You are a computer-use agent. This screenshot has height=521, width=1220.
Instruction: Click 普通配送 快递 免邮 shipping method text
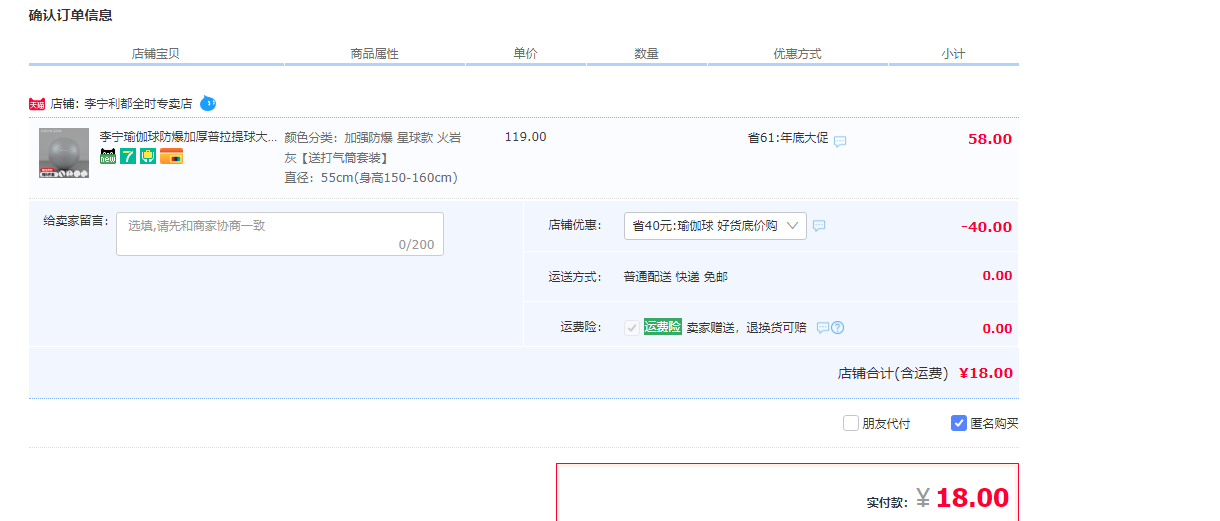click(x=676, y=277)
